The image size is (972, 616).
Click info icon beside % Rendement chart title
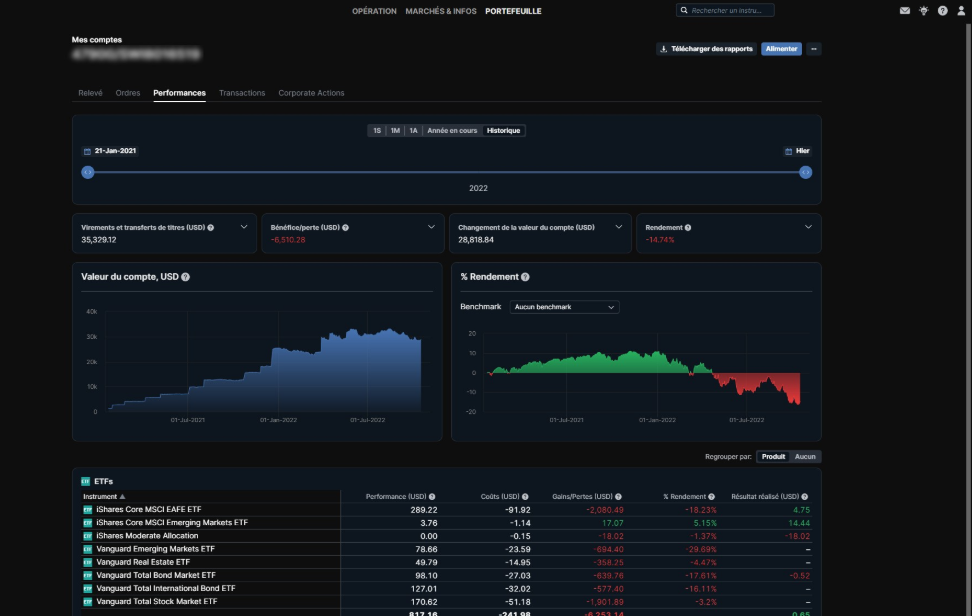point(525,277)
